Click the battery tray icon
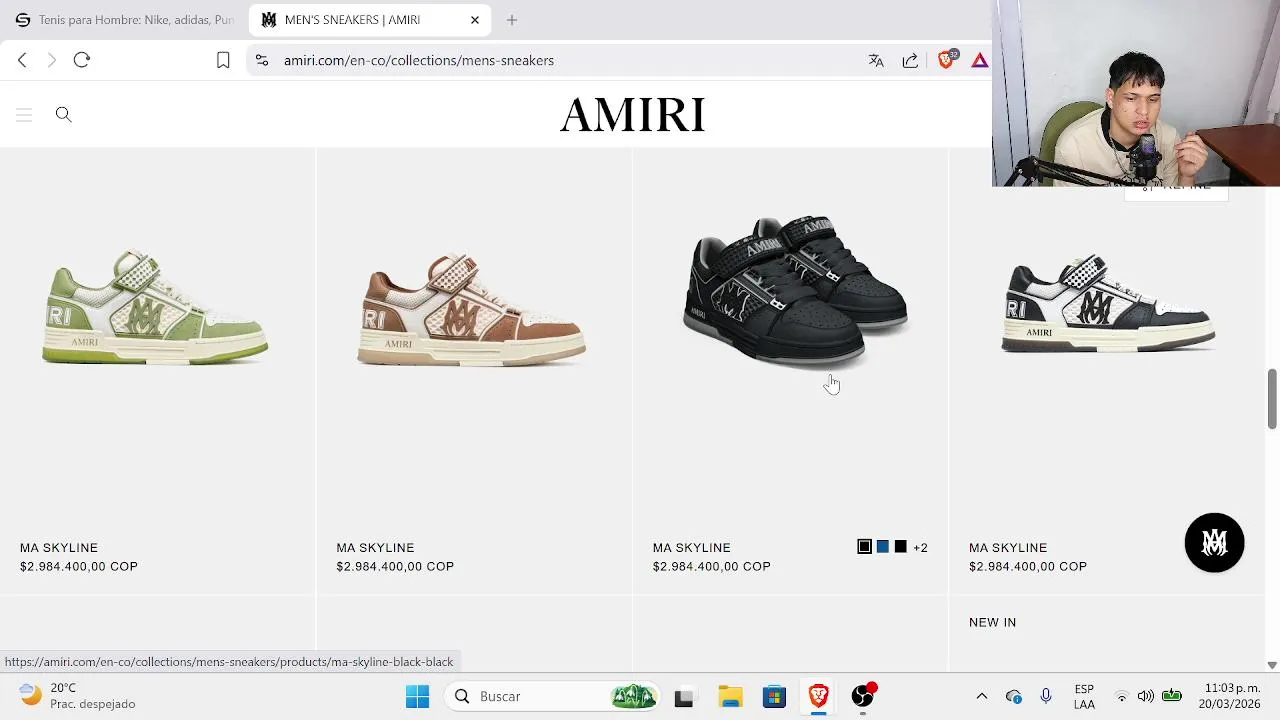 point(1172,696)
